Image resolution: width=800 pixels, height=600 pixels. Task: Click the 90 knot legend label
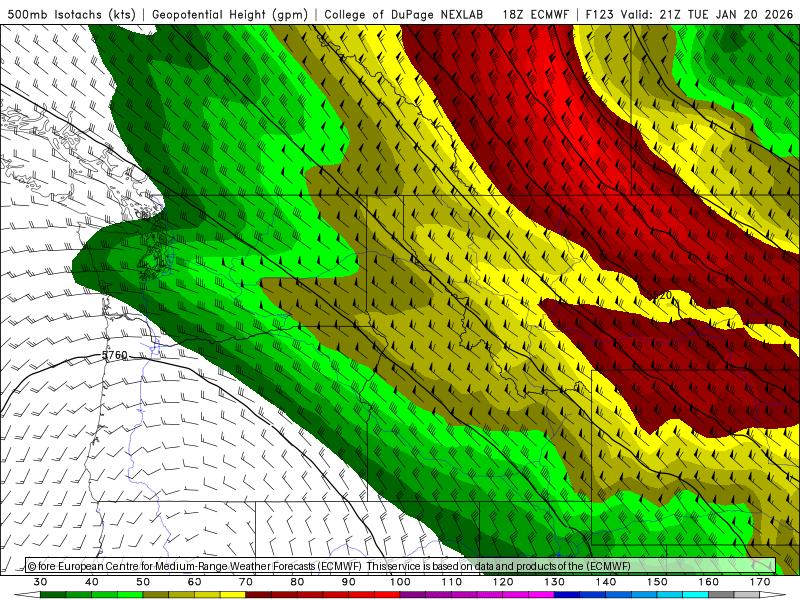[x=349, y=582]
